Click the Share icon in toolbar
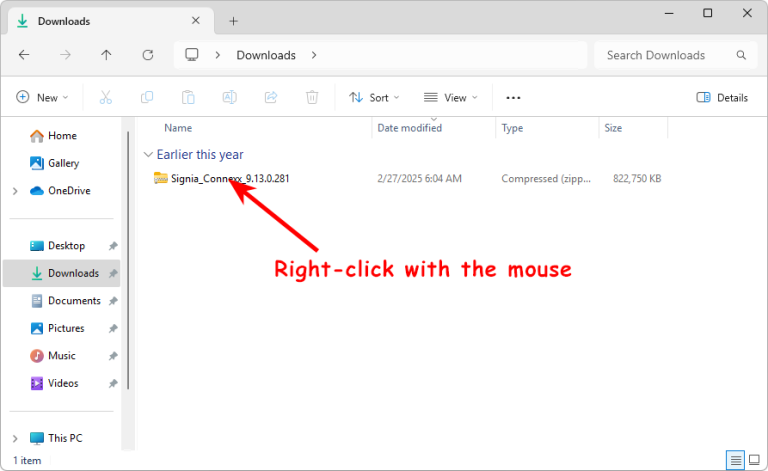The image size is (768, 471). pyautogui.click(x=270, y=97)
